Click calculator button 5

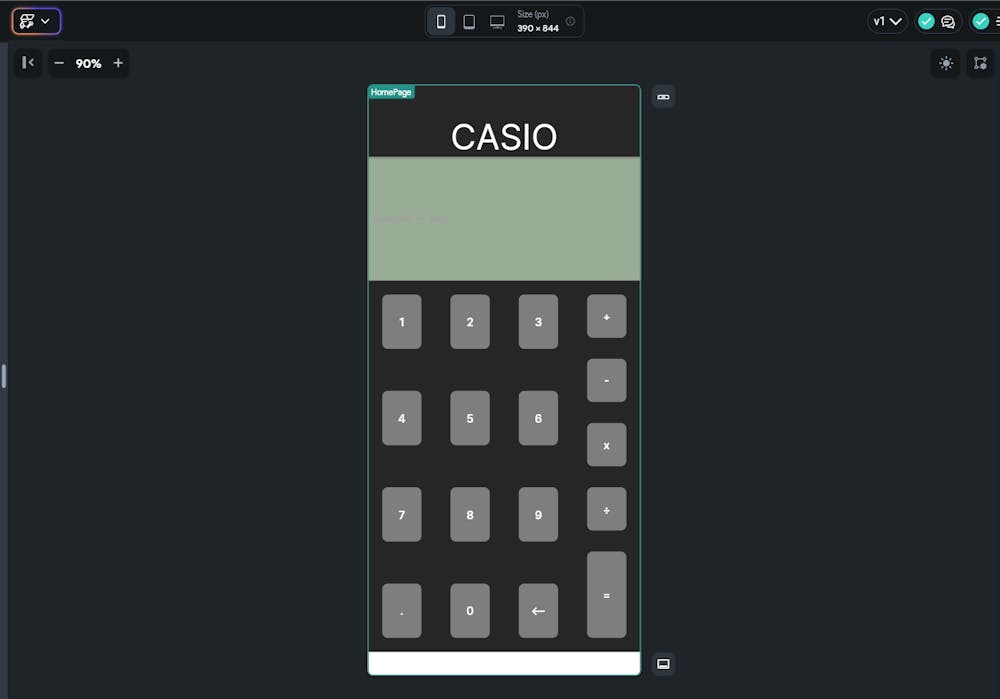pos(470,418)
